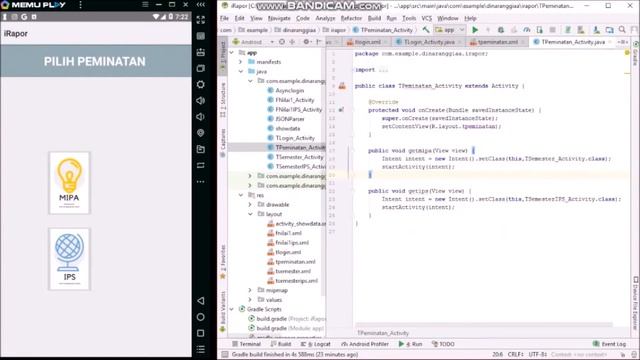Click MEmu volume up icon
Screen dimensions: 640x360
click(x=200, y=100)
